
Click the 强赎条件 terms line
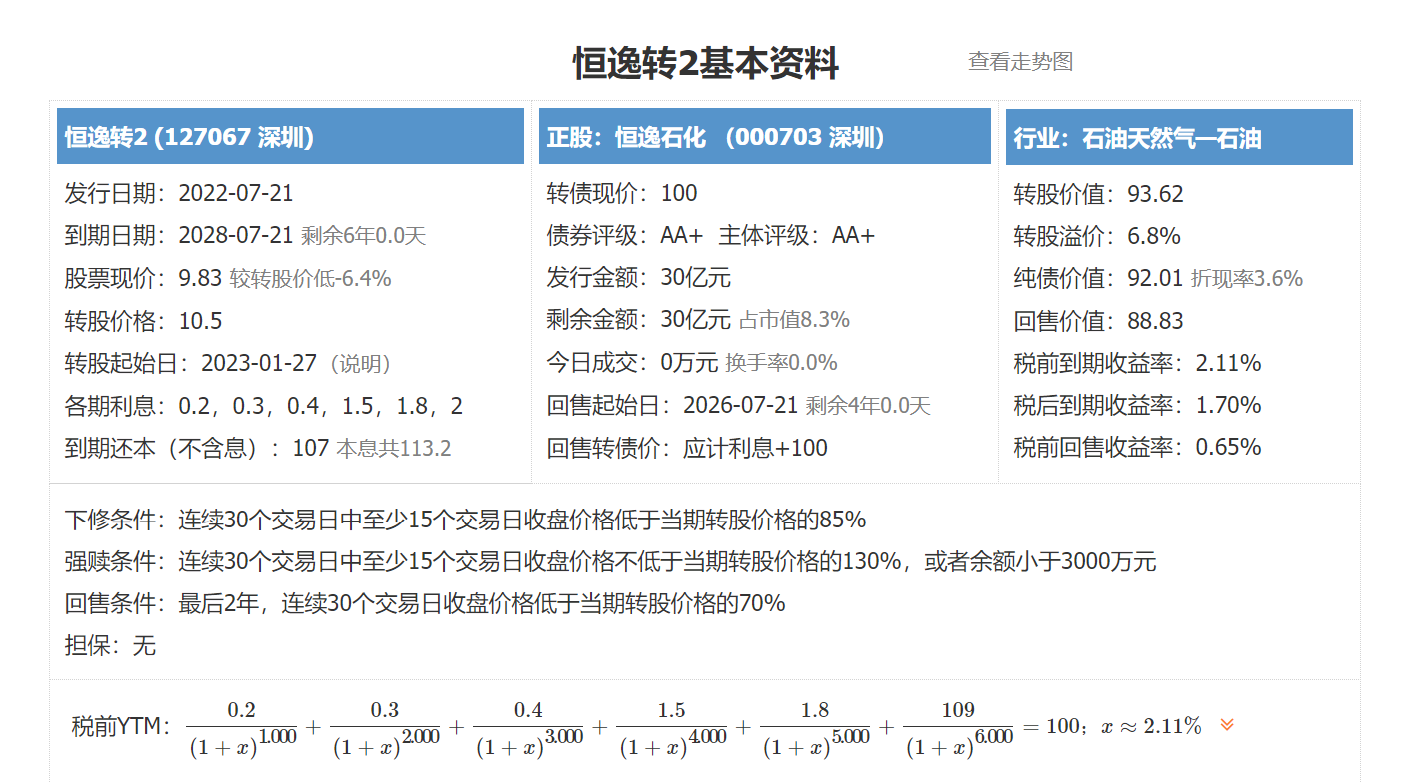(611, 562)
